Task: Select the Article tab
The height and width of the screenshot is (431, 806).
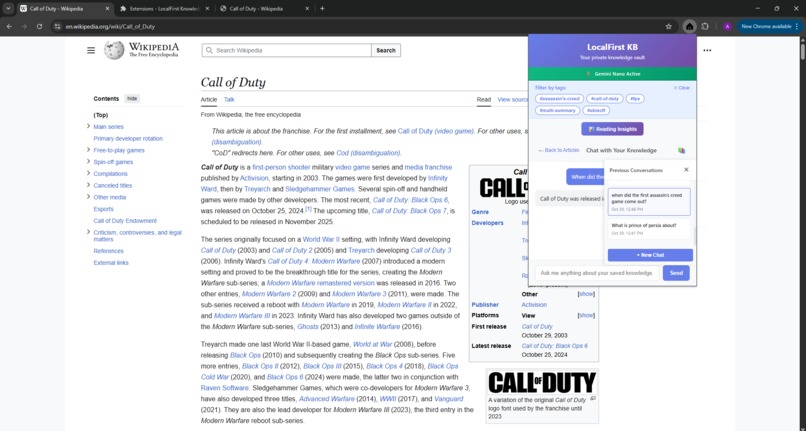Action: pyautogui.click(x=209, y=100)
